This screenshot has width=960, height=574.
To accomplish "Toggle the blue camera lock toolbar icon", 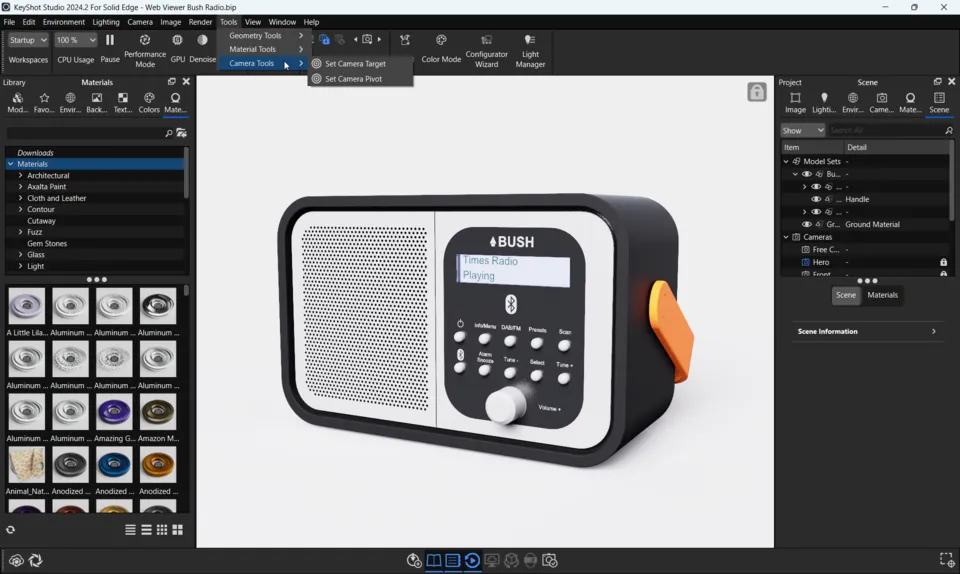I will [x=324, y=40].
